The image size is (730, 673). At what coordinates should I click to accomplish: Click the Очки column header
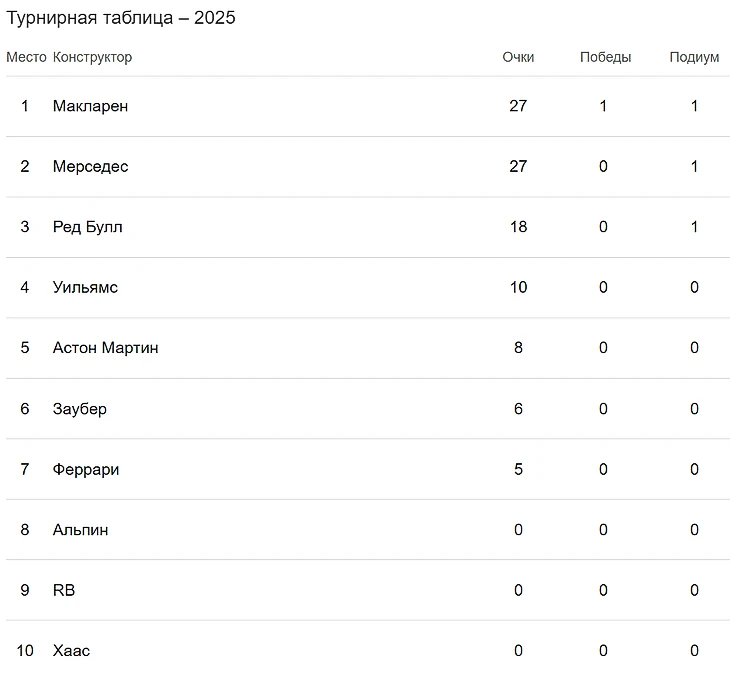pyautogui.click(x=518, y=57)
